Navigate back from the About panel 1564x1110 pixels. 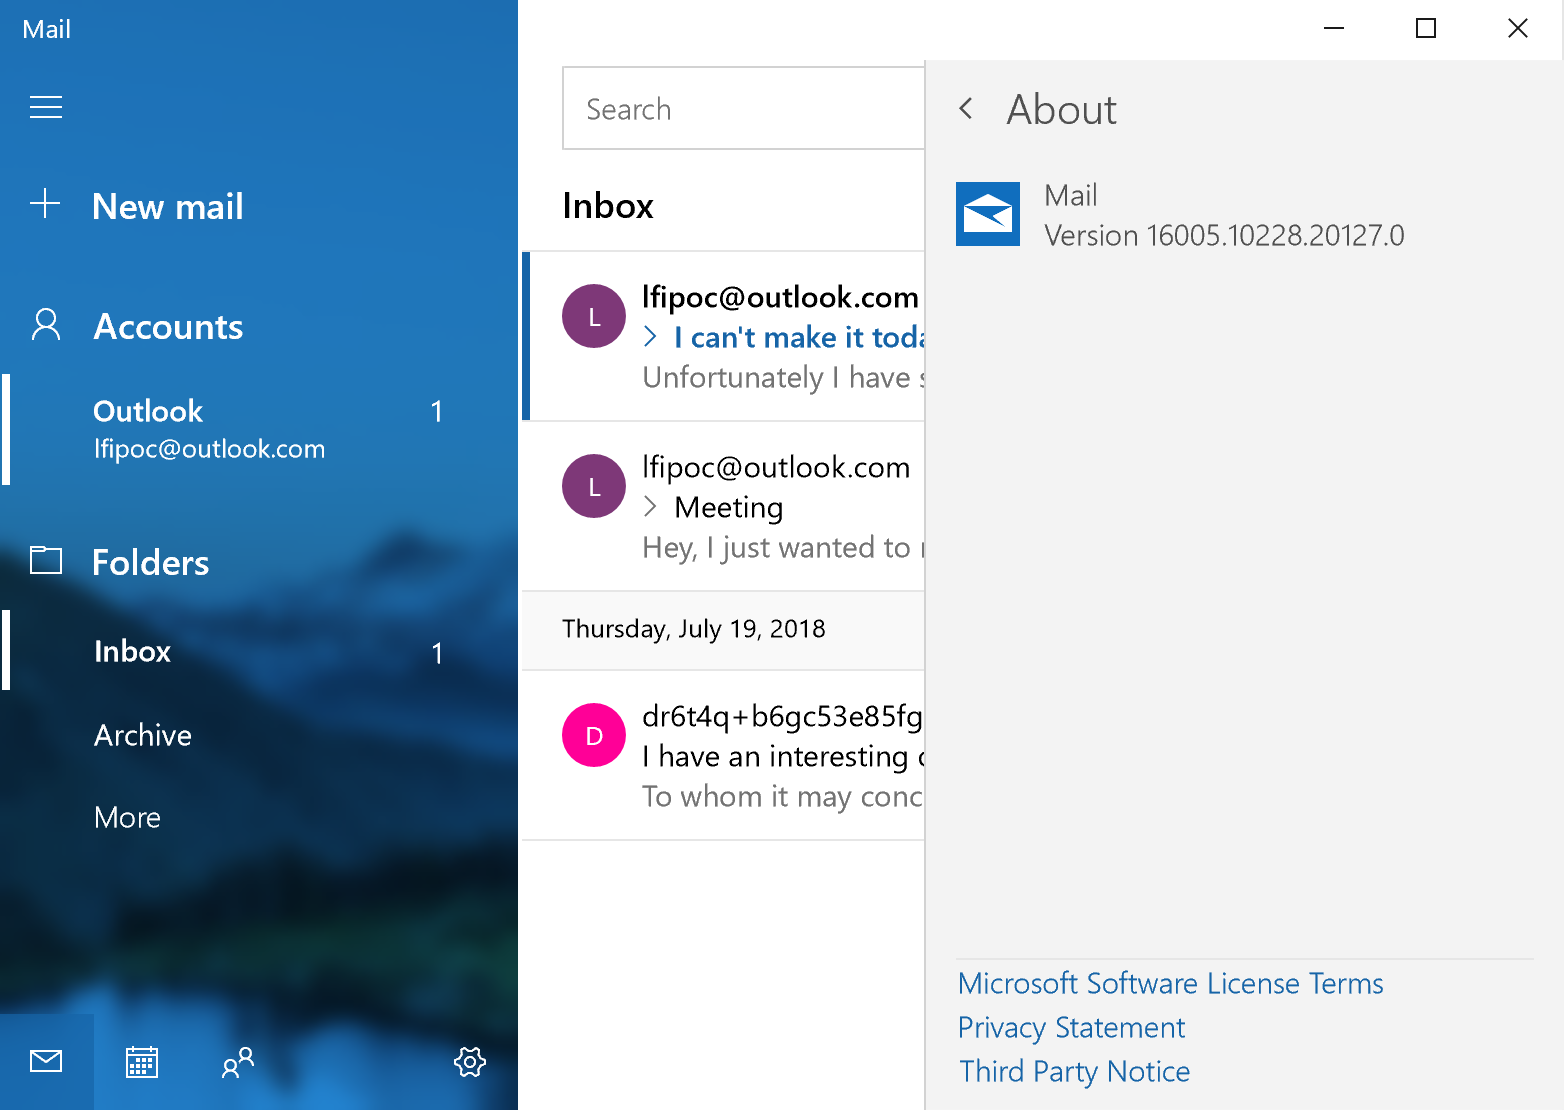tap(966, 108)
